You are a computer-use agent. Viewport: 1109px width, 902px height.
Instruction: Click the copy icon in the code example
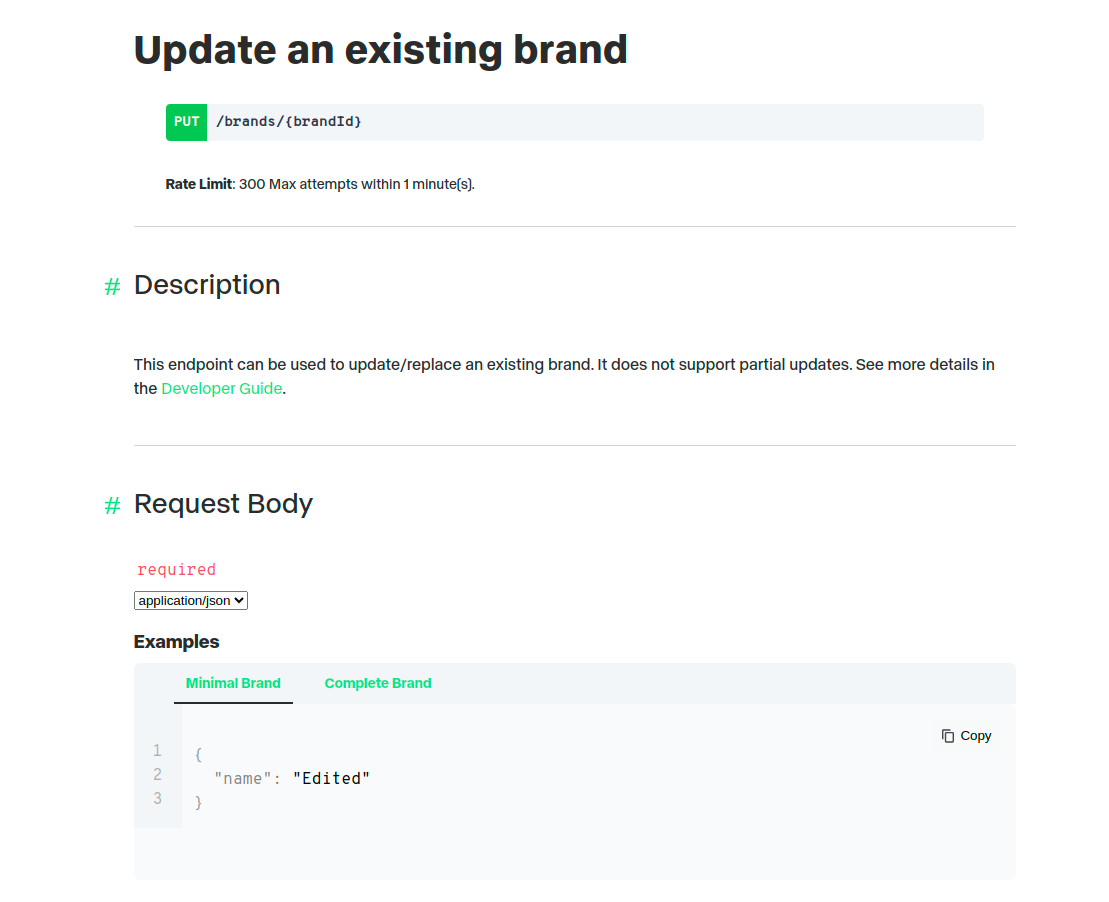[x=948, y=736]
